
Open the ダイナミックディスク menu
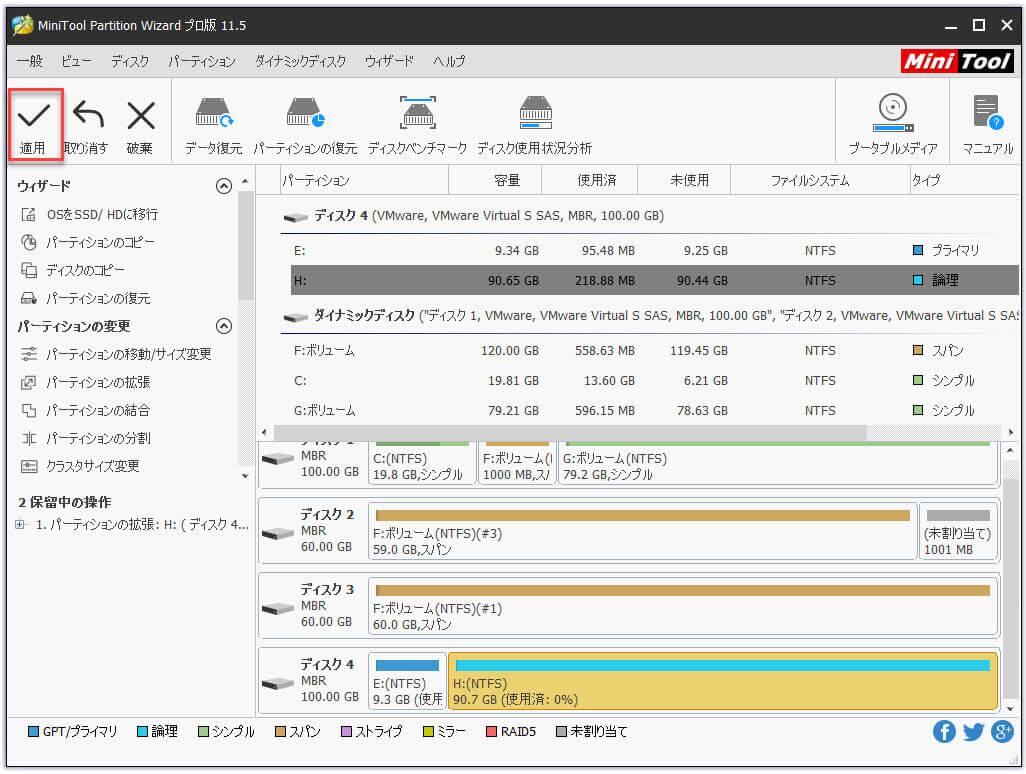tap(300, 61)
